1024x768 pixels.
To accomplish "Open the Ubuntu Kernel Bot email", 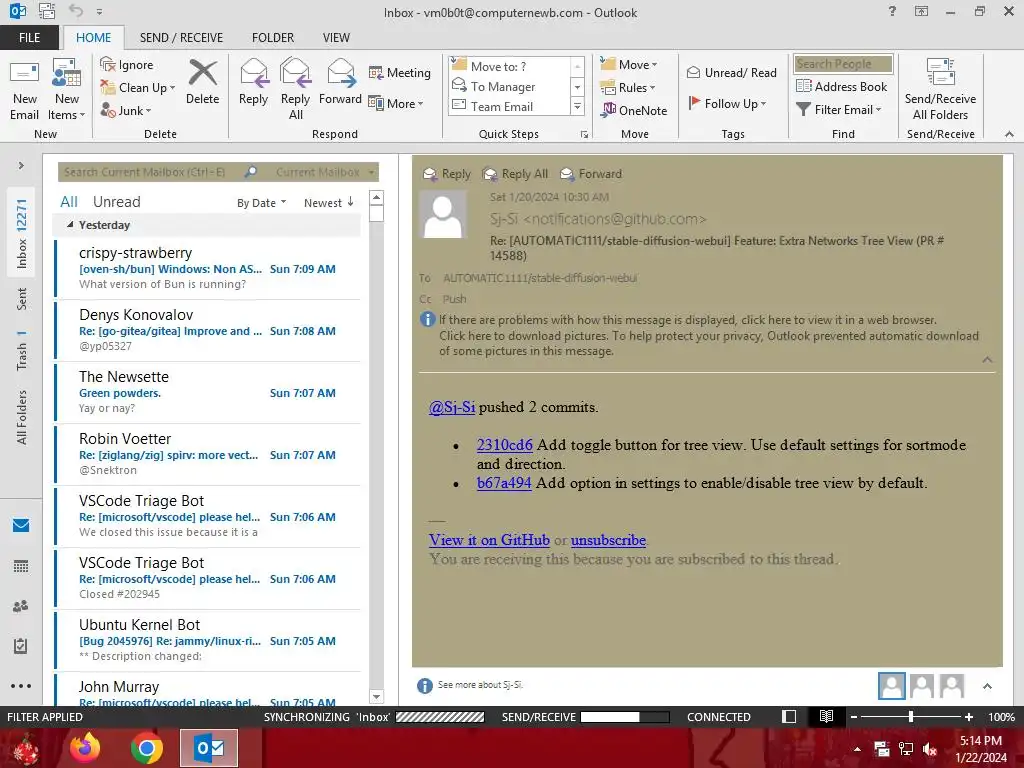I will [208, 641].
